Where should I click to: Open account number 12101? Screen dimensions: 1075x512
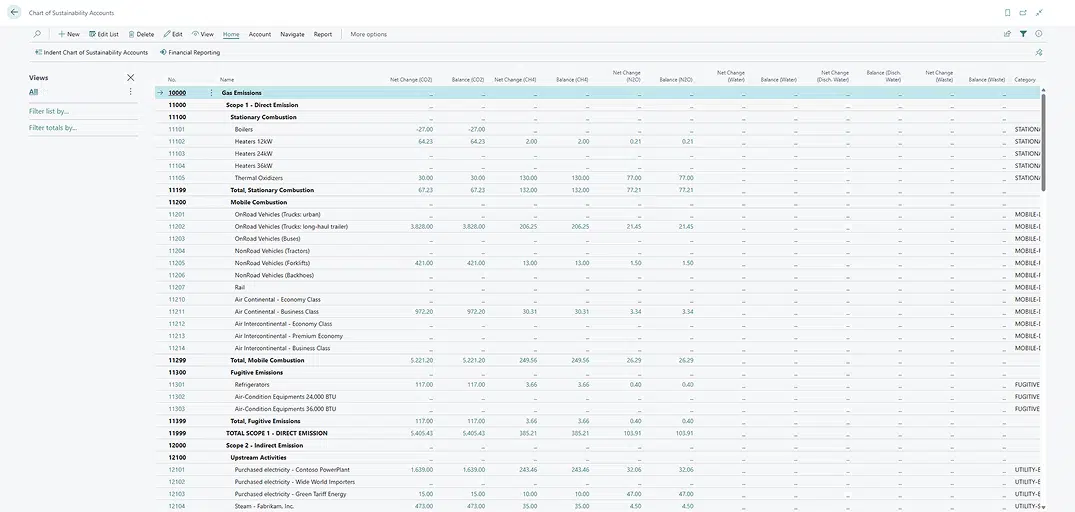[x=176, y=470]
